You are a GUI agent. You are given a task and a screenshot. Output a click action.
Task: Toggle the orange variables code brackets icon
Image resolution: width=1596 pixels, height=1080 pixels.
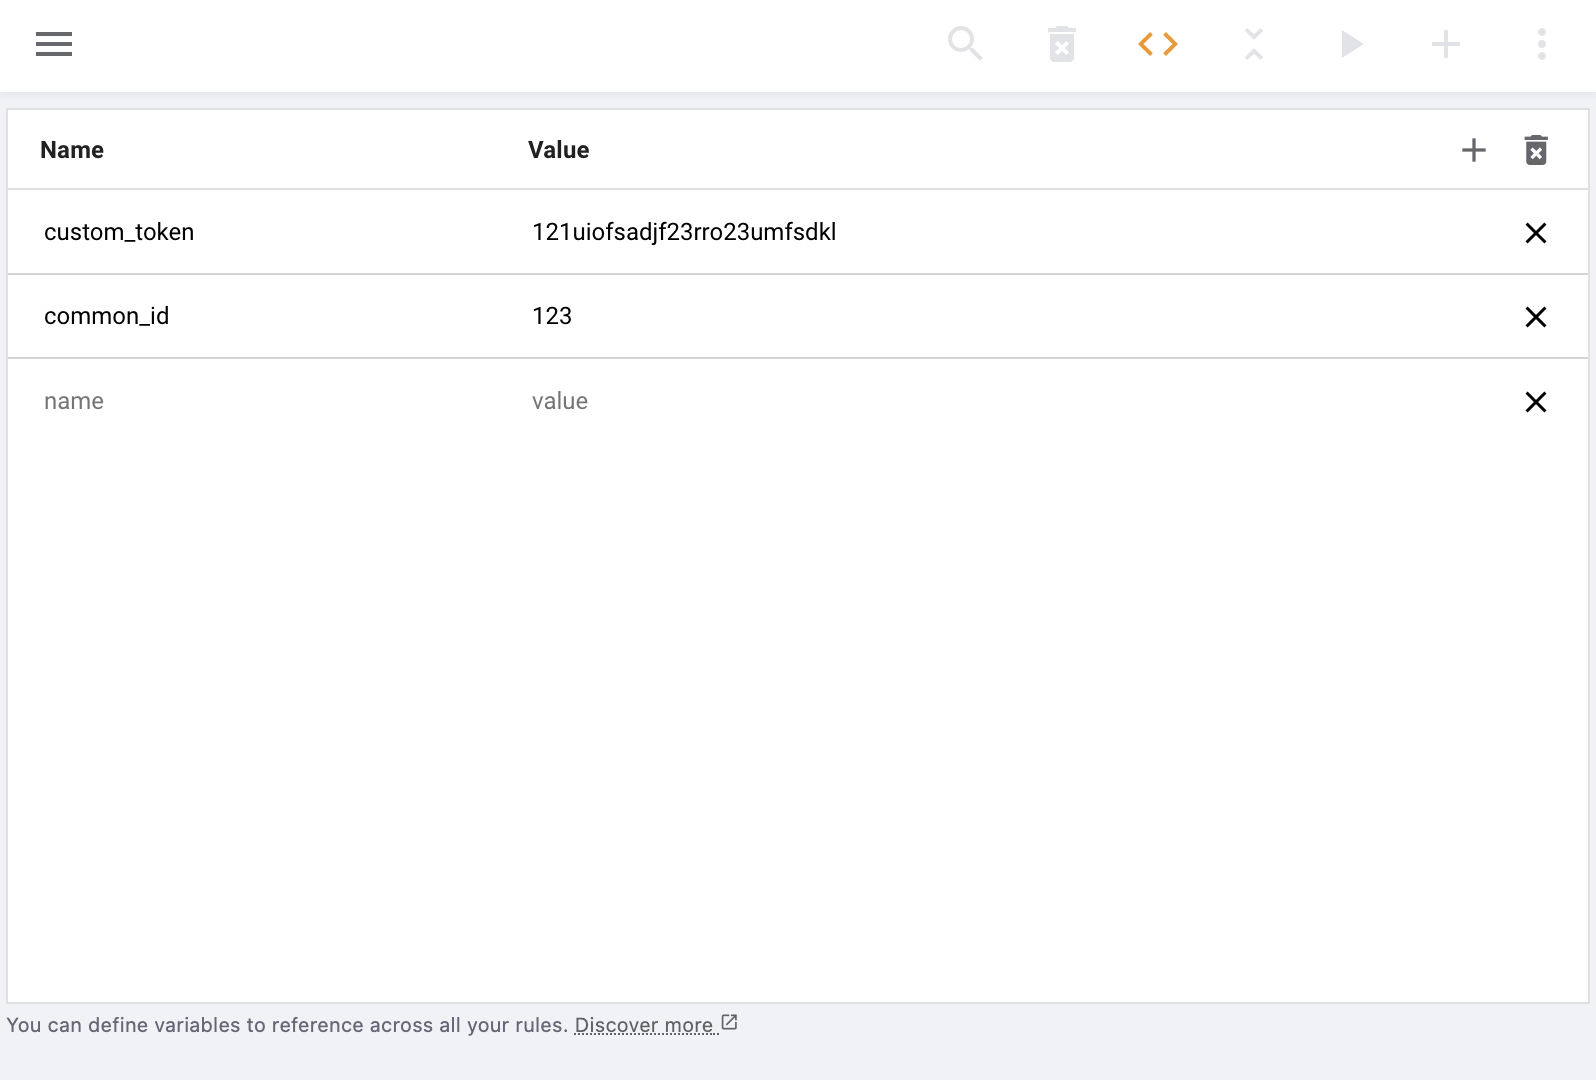(1157, 44)
